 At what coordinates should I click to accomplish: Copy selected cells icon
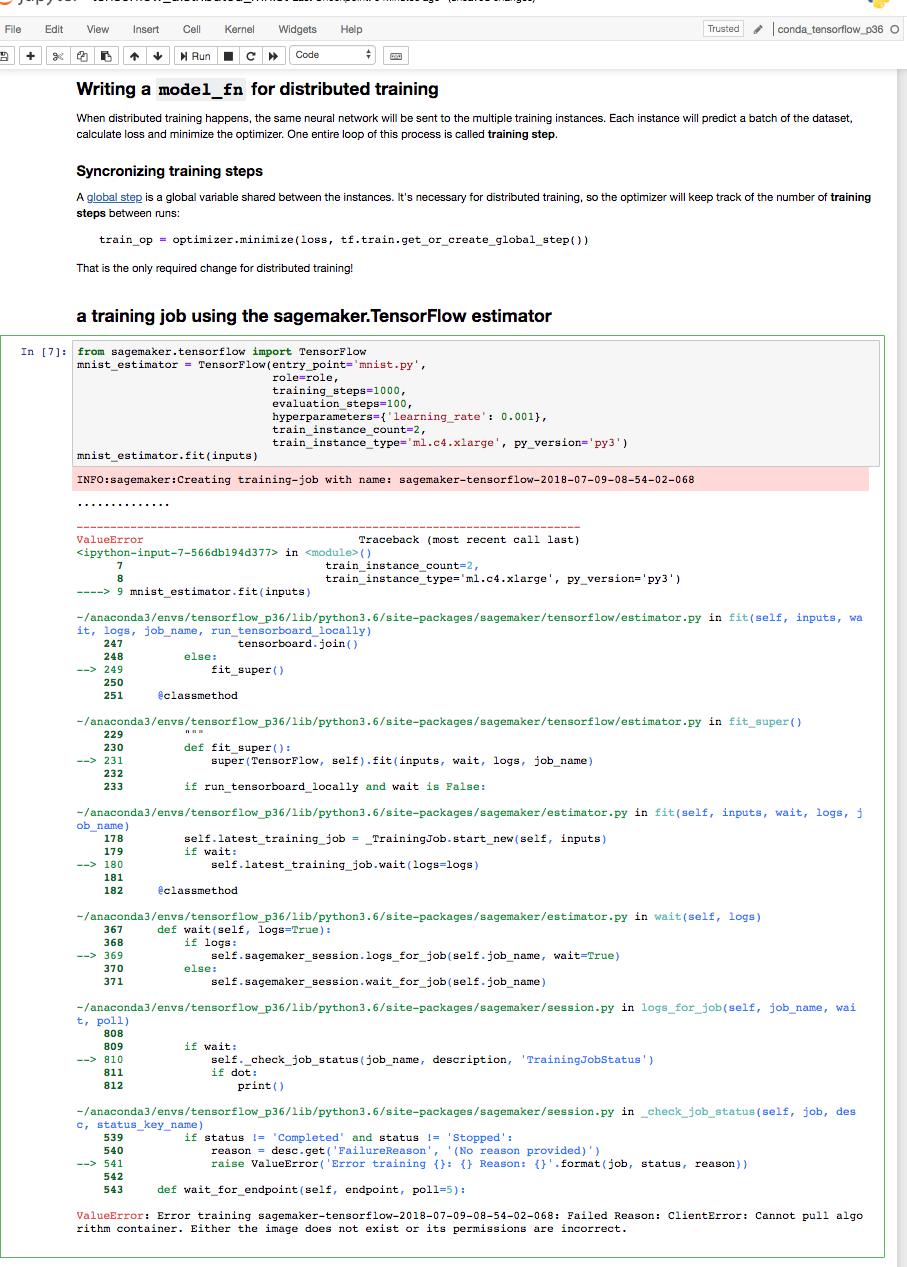[82, 55]
